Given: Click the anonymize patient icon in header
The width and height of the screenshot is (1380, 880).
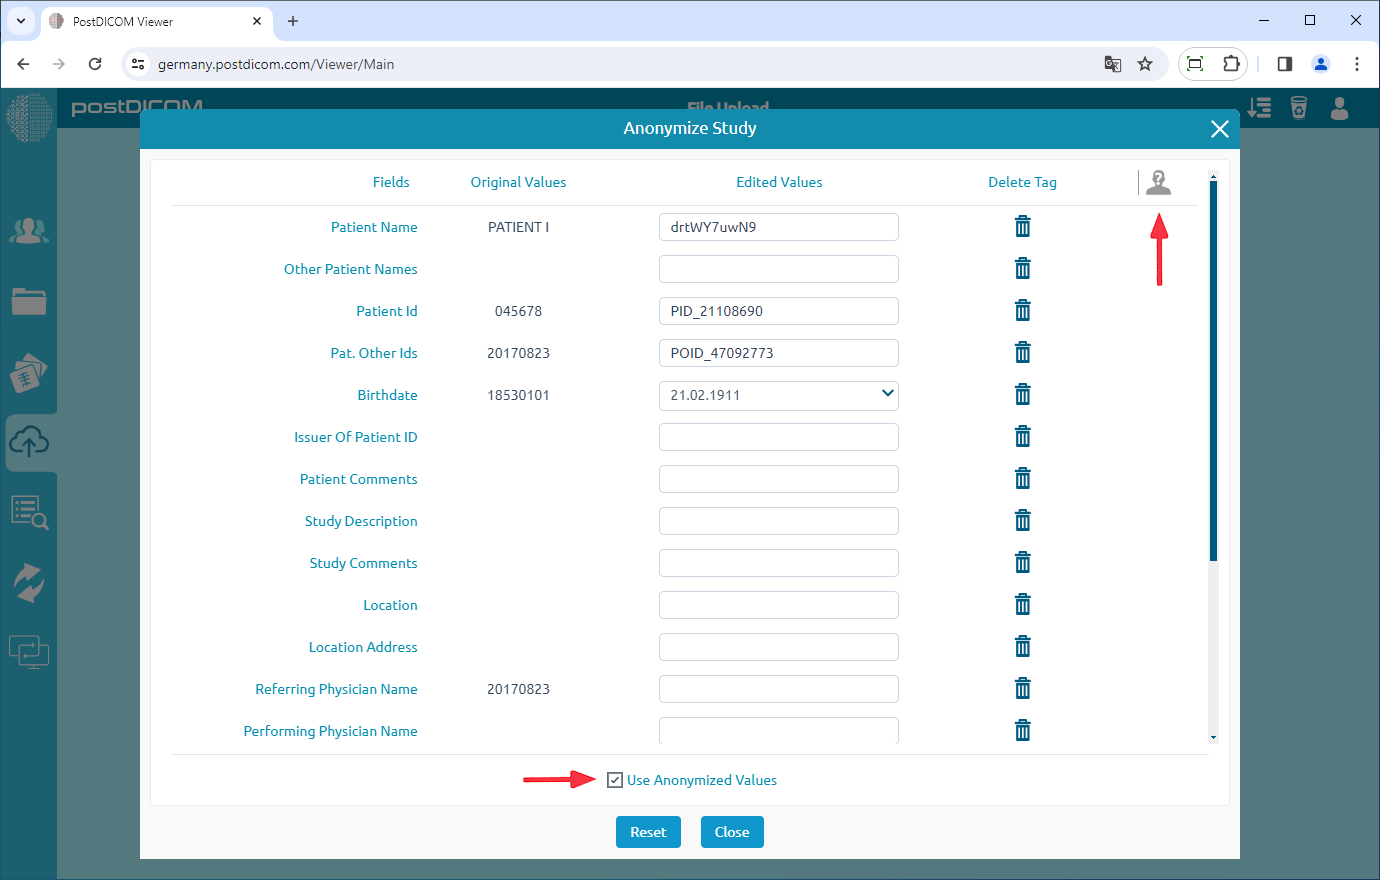Looking at the screenshot, I should (x=1158, y=182).
